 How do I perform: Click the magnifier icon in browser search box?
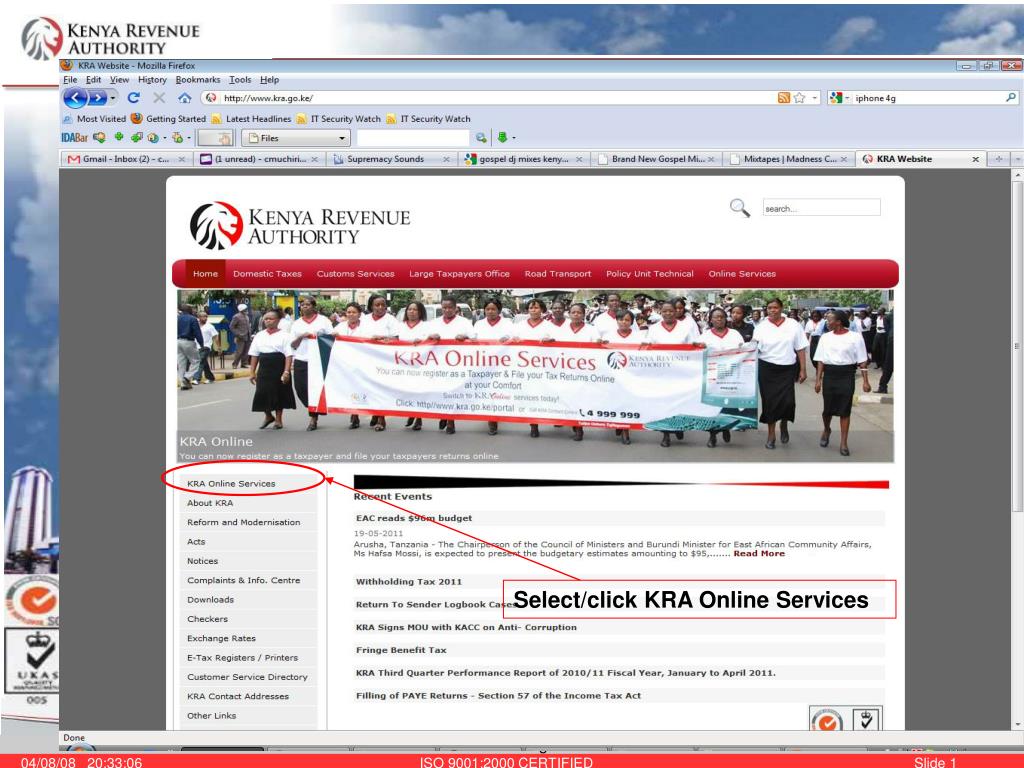click(x=1011, y=97)
